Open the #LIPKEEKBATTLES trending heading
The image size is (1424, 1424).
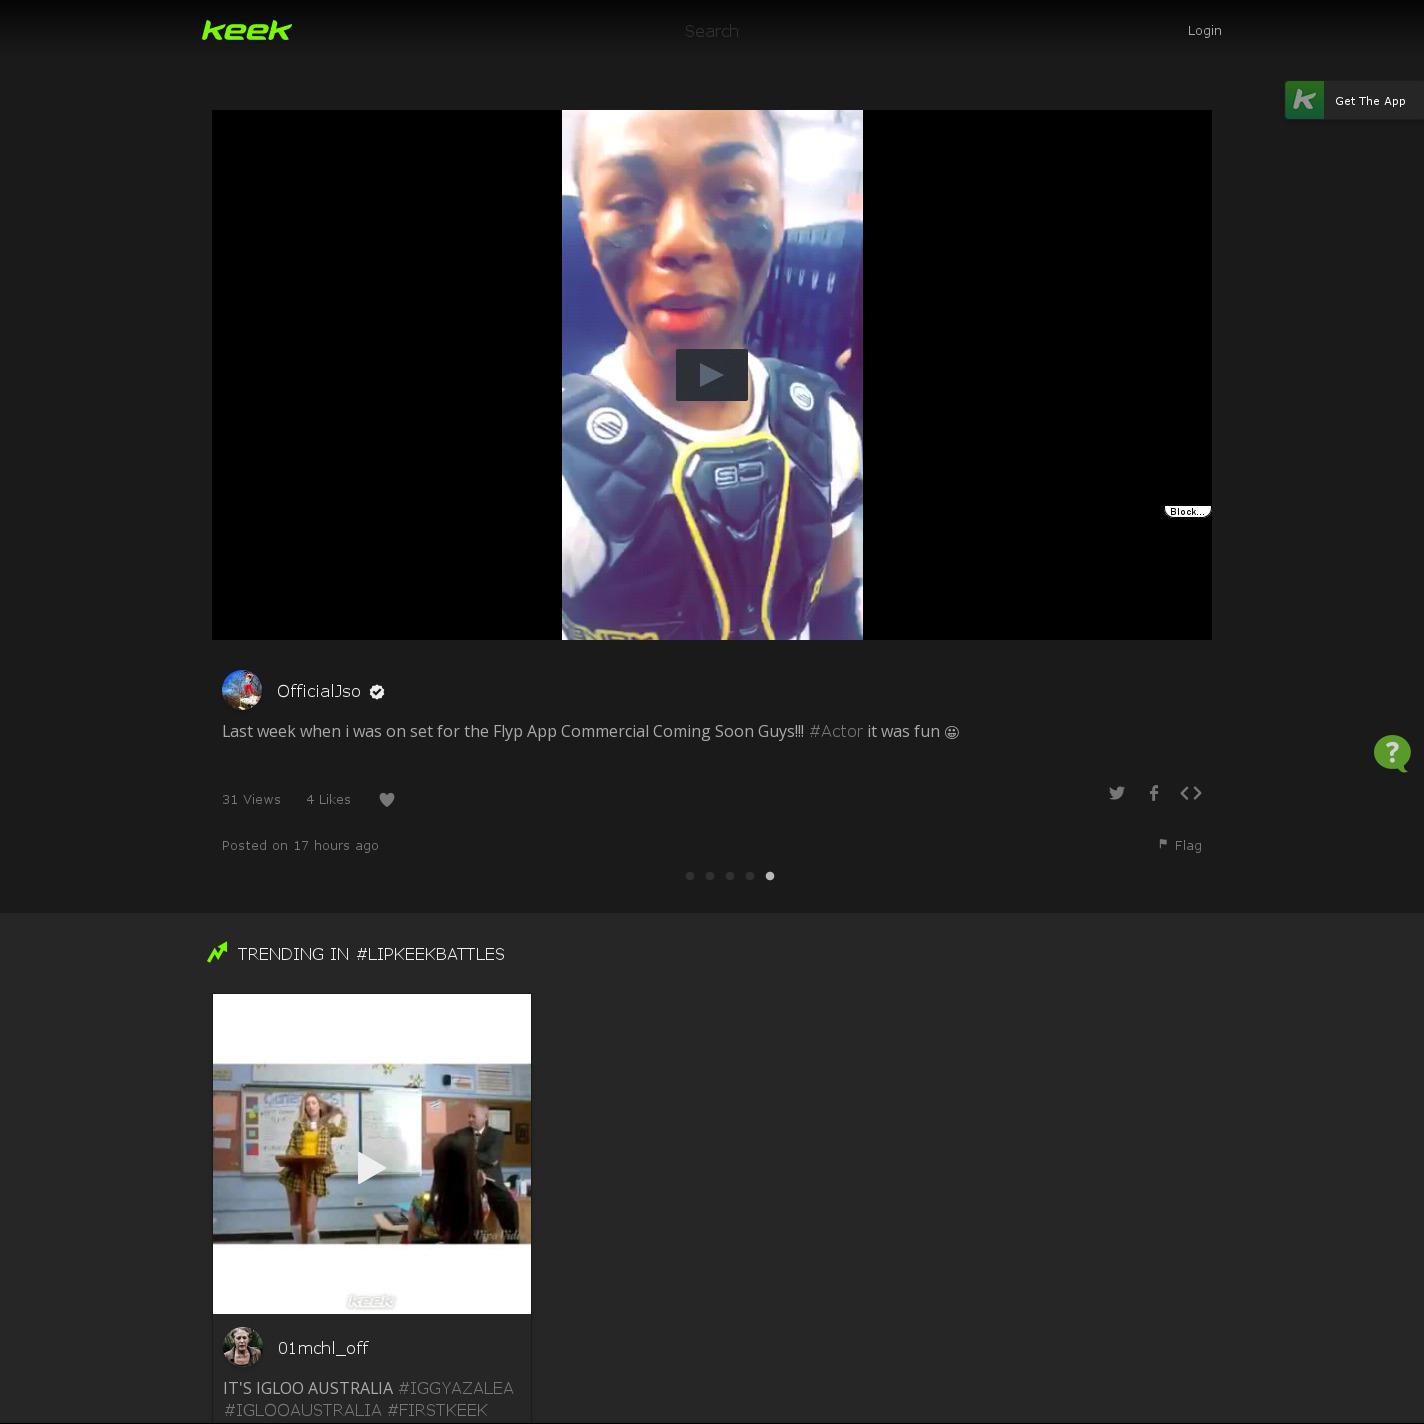pyautogui.click(x=430, y=954)
